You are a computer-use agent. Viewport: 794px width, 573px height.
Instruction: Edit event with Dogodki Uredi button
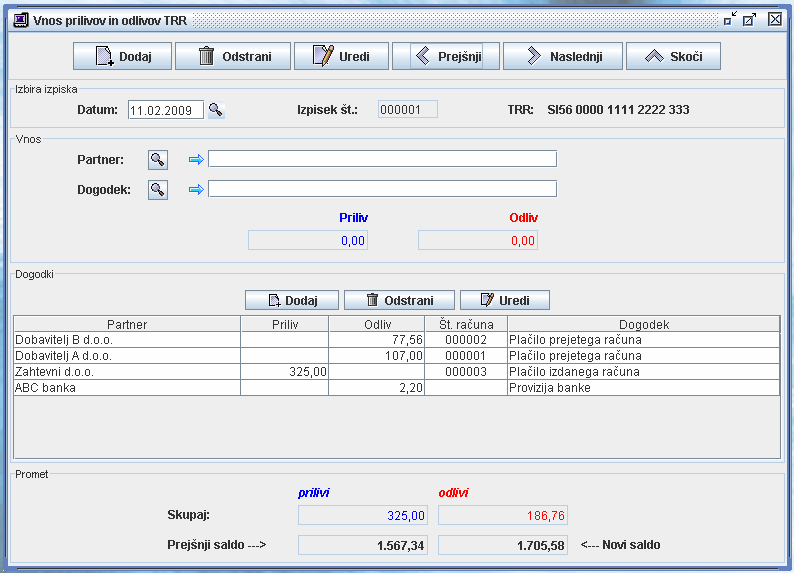tap(505, 300)
